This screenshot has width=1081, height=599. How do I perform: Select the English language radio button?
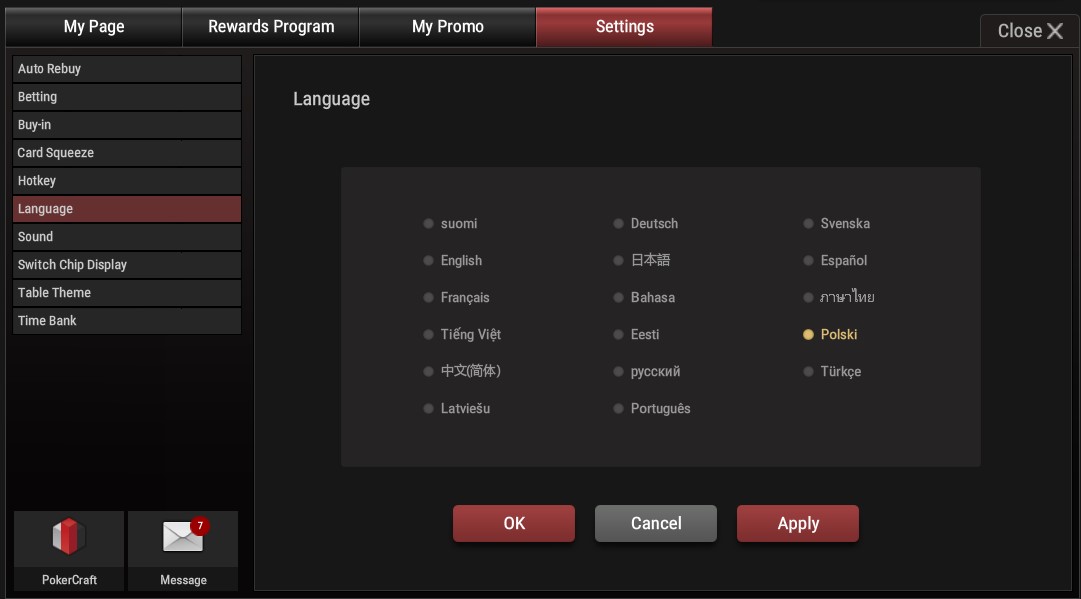(x=429, y=261)
